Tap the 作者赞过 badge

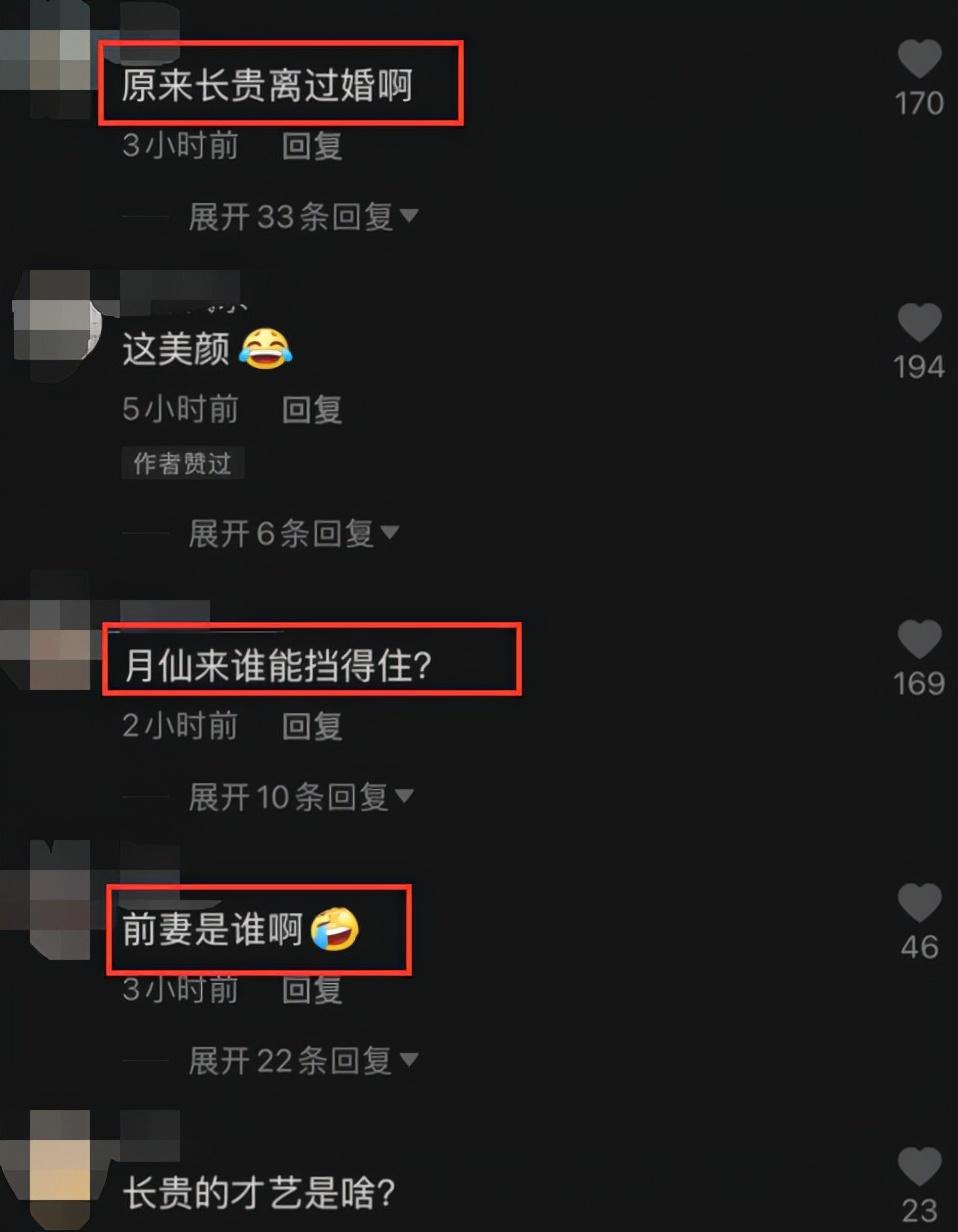183,463
